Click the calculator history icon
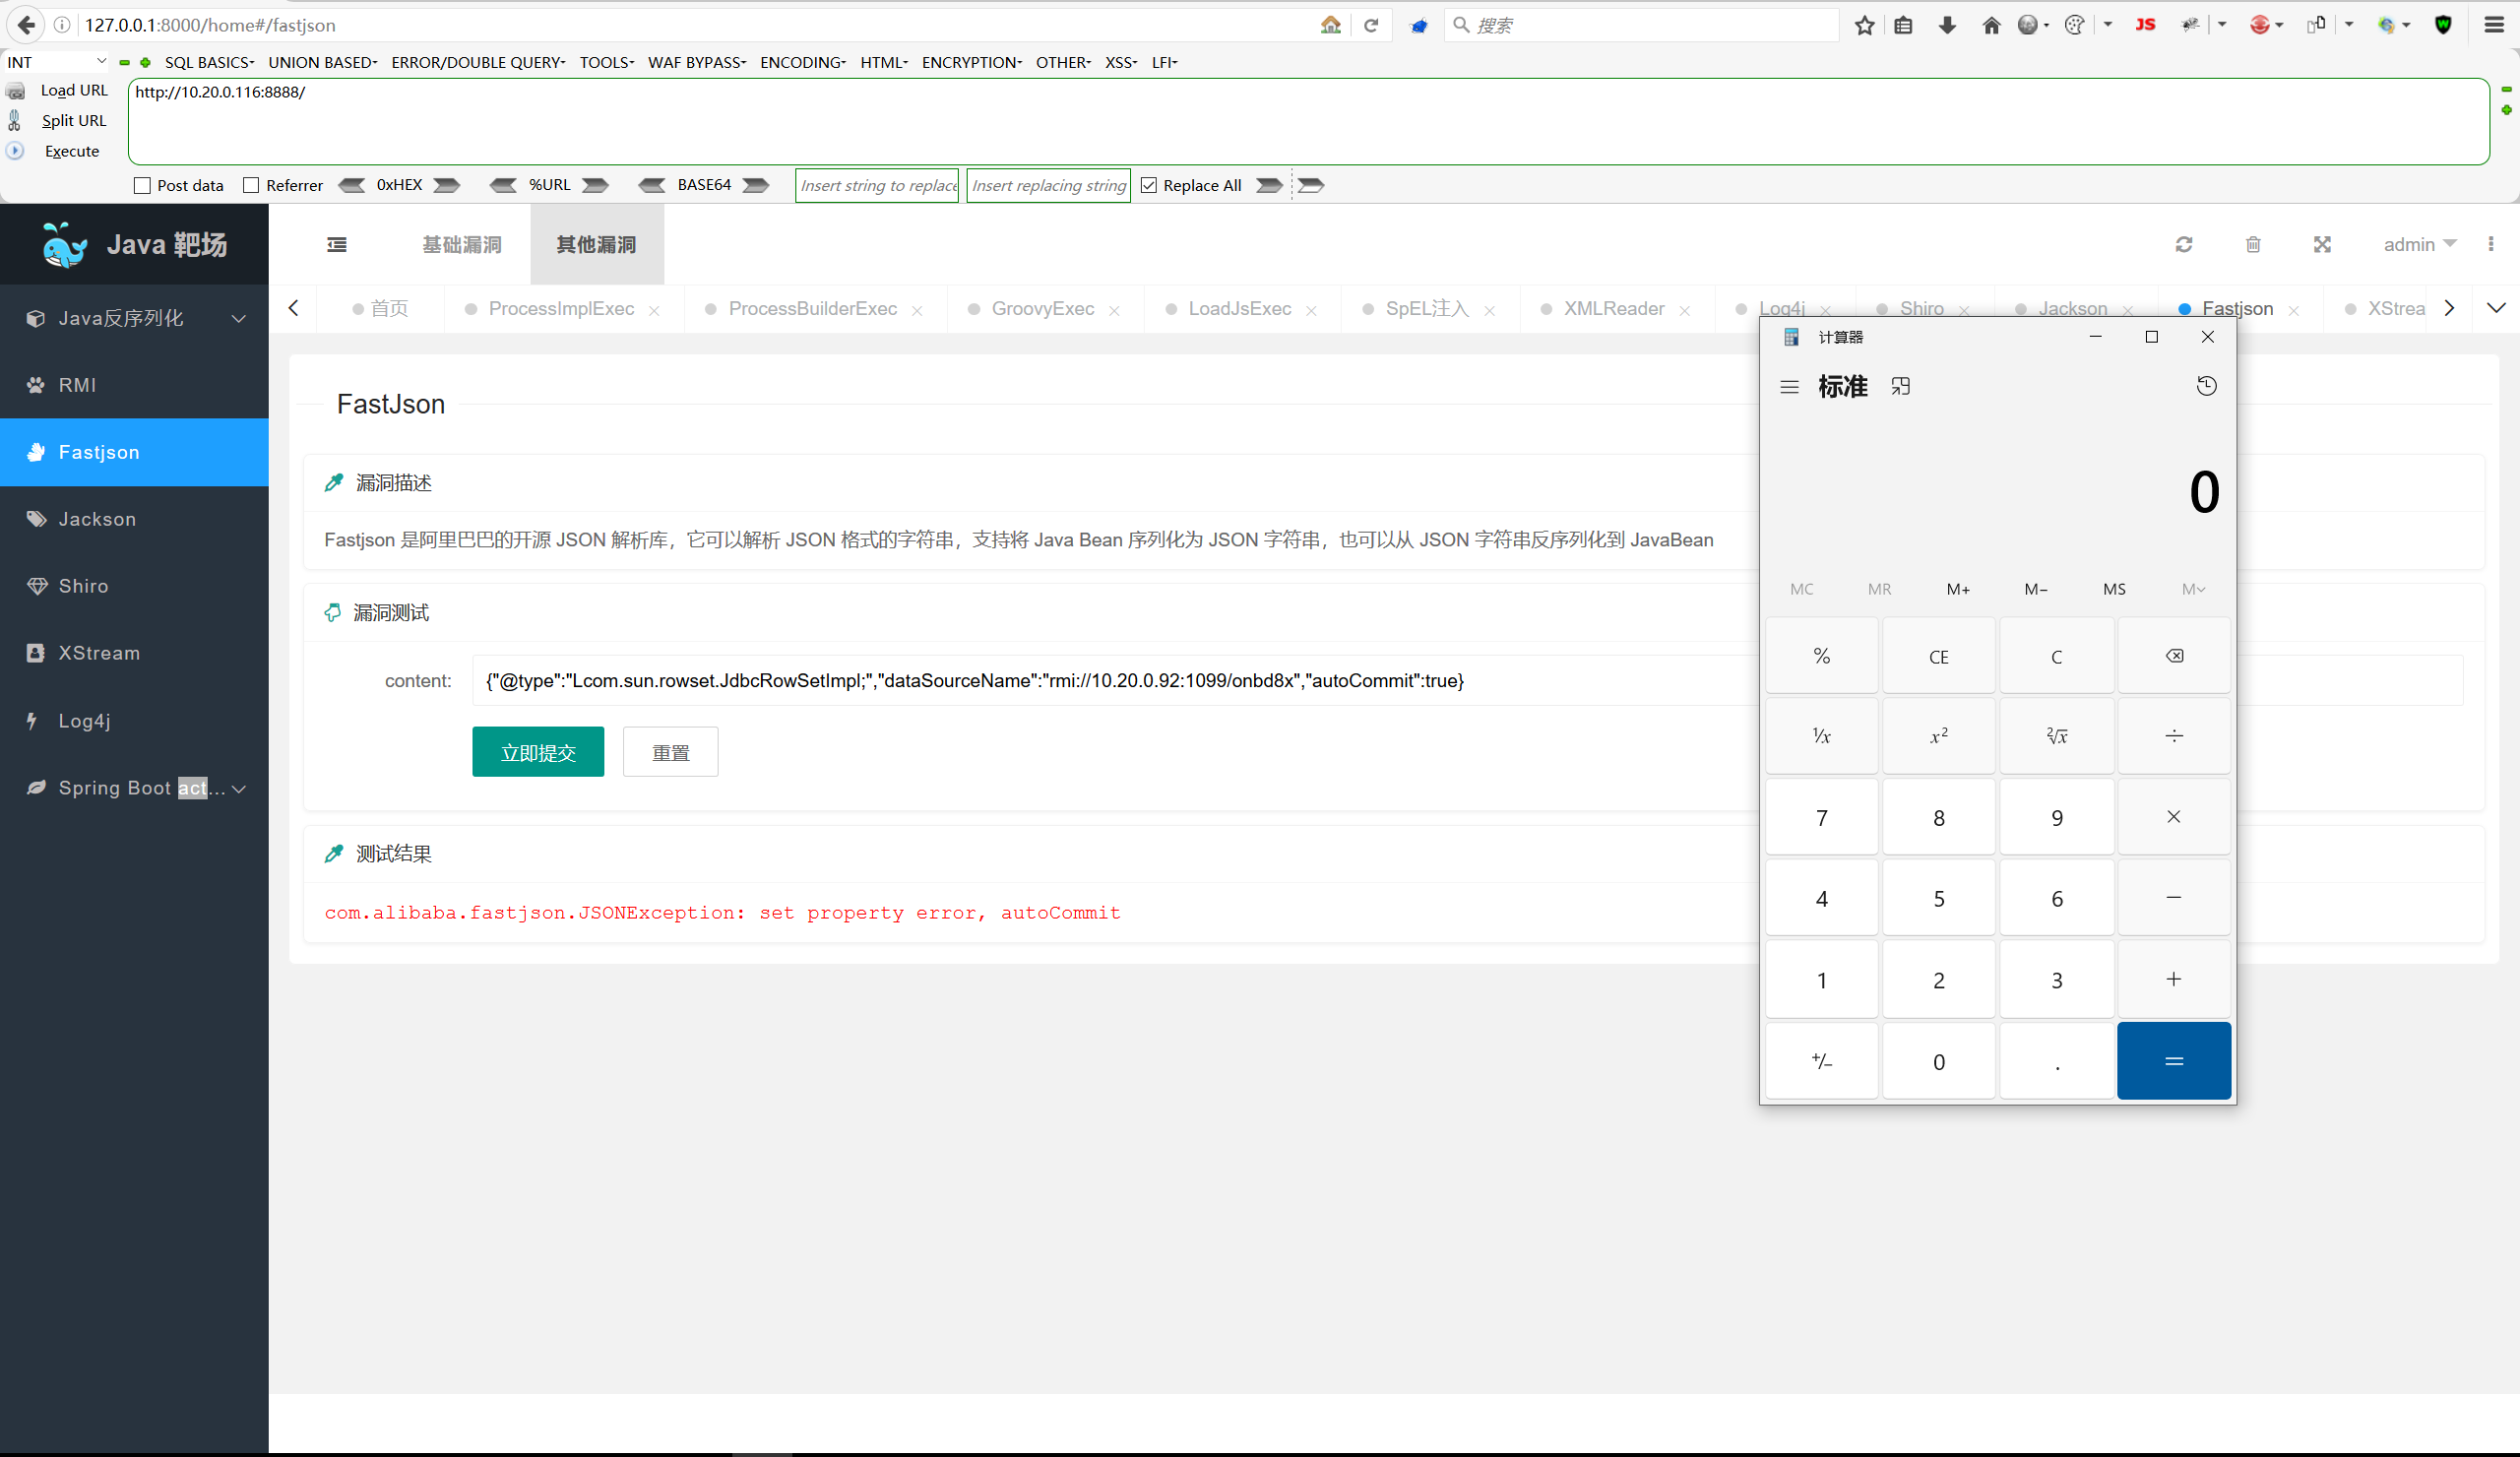 pos(2206,386)
